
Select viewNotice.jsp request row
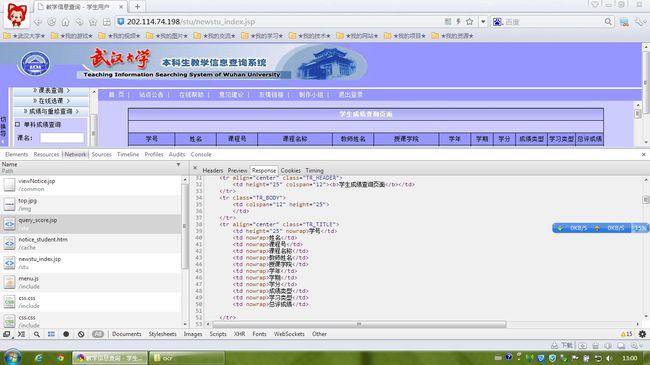[90, 185]
